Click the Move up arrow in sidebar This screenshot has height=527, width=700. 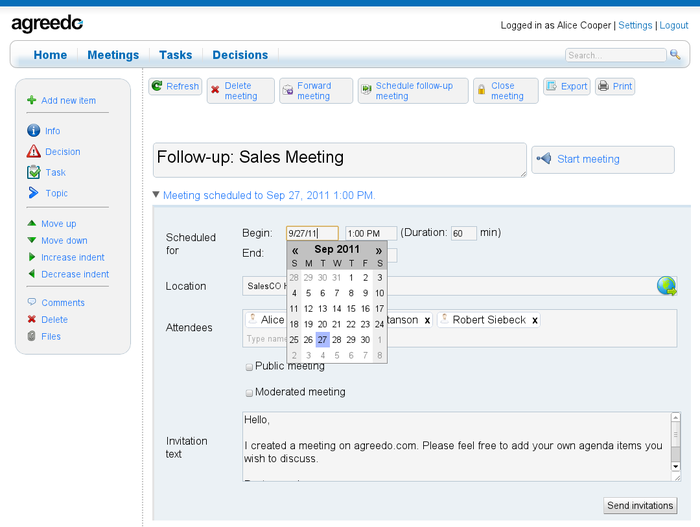pos(32,224)
